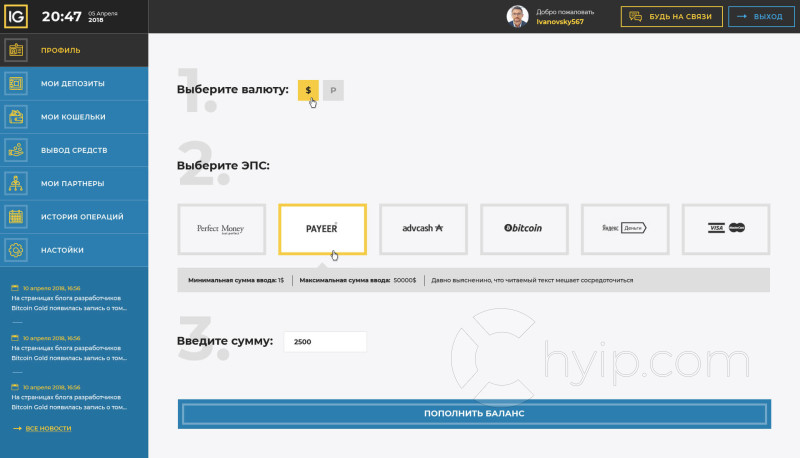Click the chat bubble icon in Будь на связи
Screen dimensions: 800x458
[x=635, y=16]
